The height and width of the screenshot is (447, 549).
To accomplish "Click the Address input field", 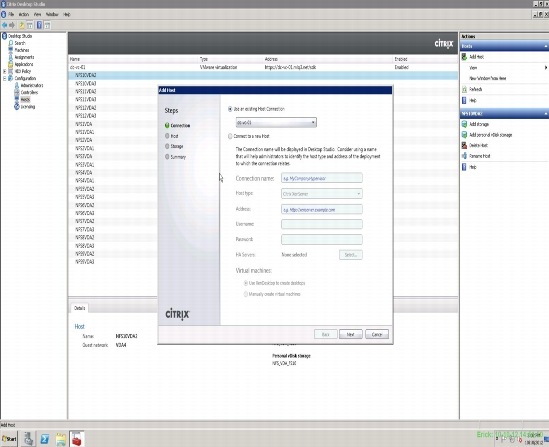I will 321,209.
